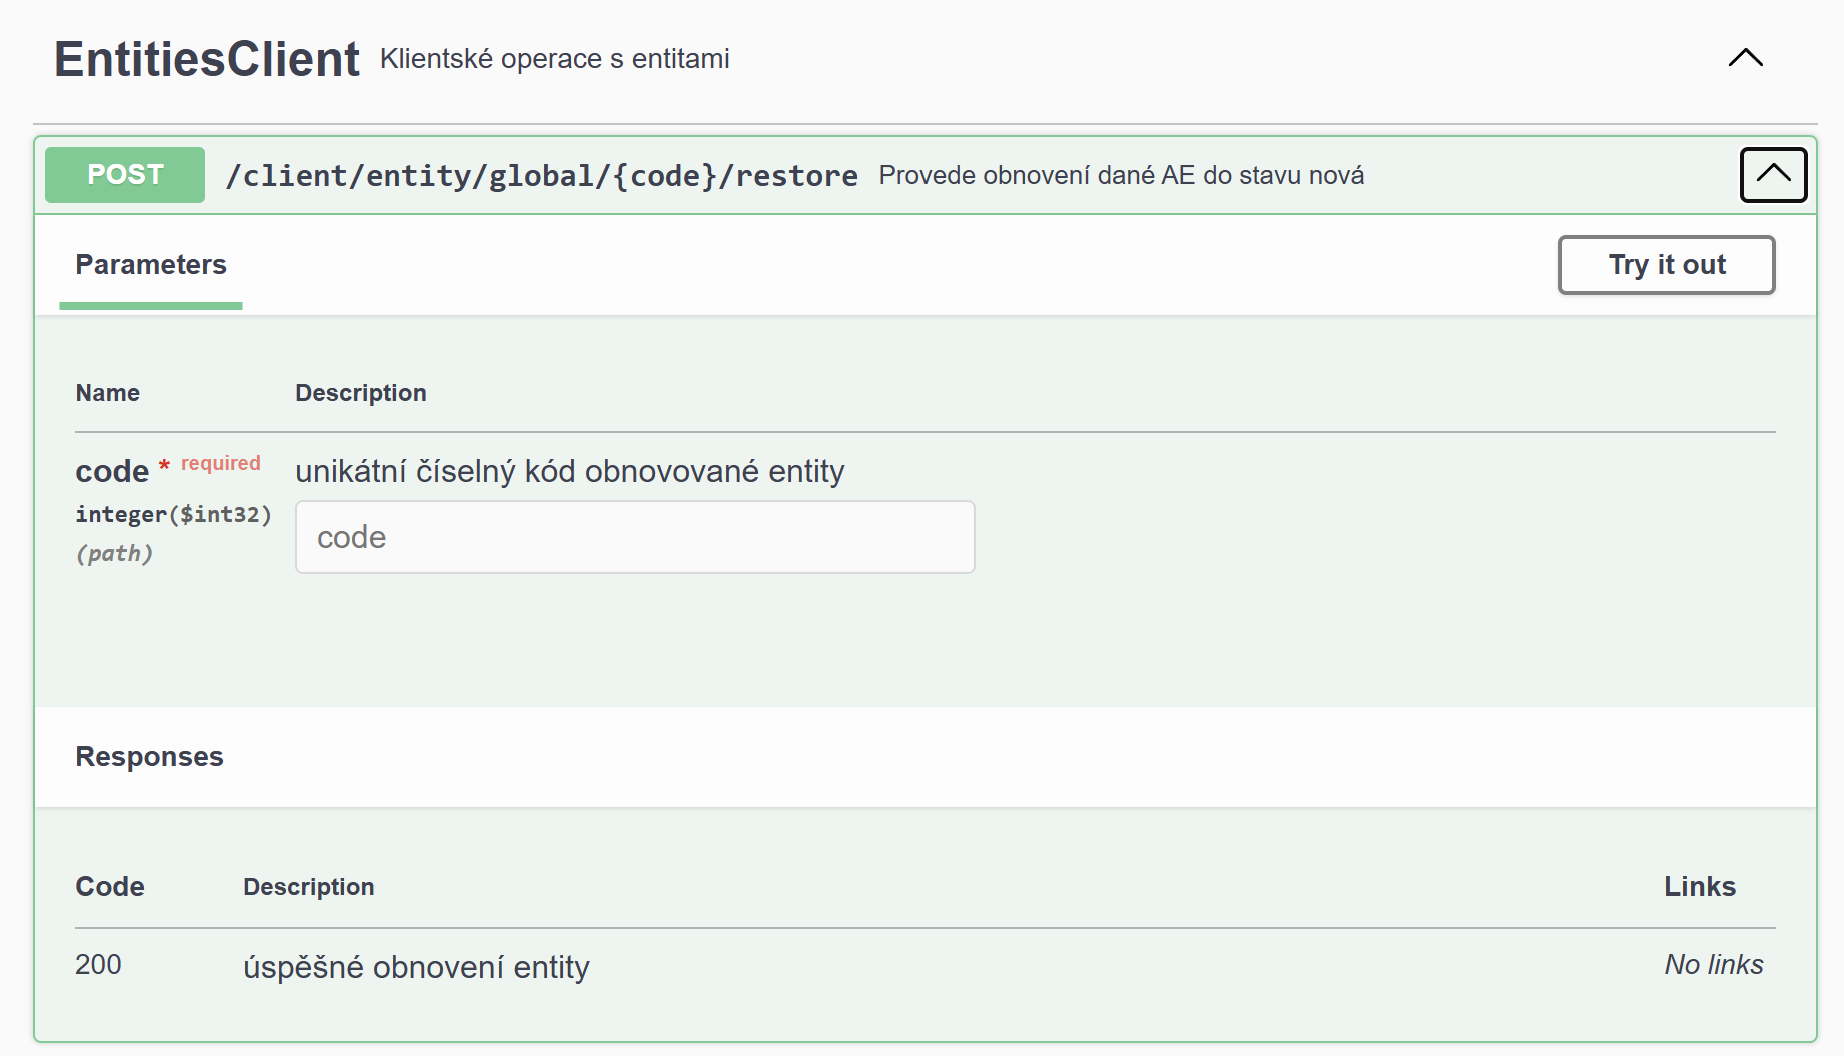Click the EntitiesClient tag heading

(x=207, y=59)
